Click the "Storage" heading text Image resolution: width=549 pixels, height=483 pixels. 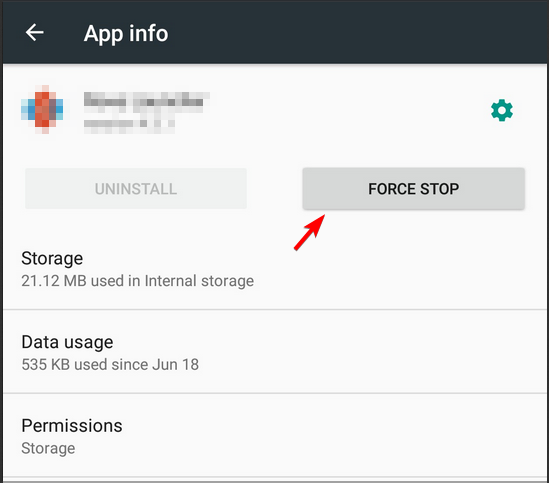pos(52,258)
